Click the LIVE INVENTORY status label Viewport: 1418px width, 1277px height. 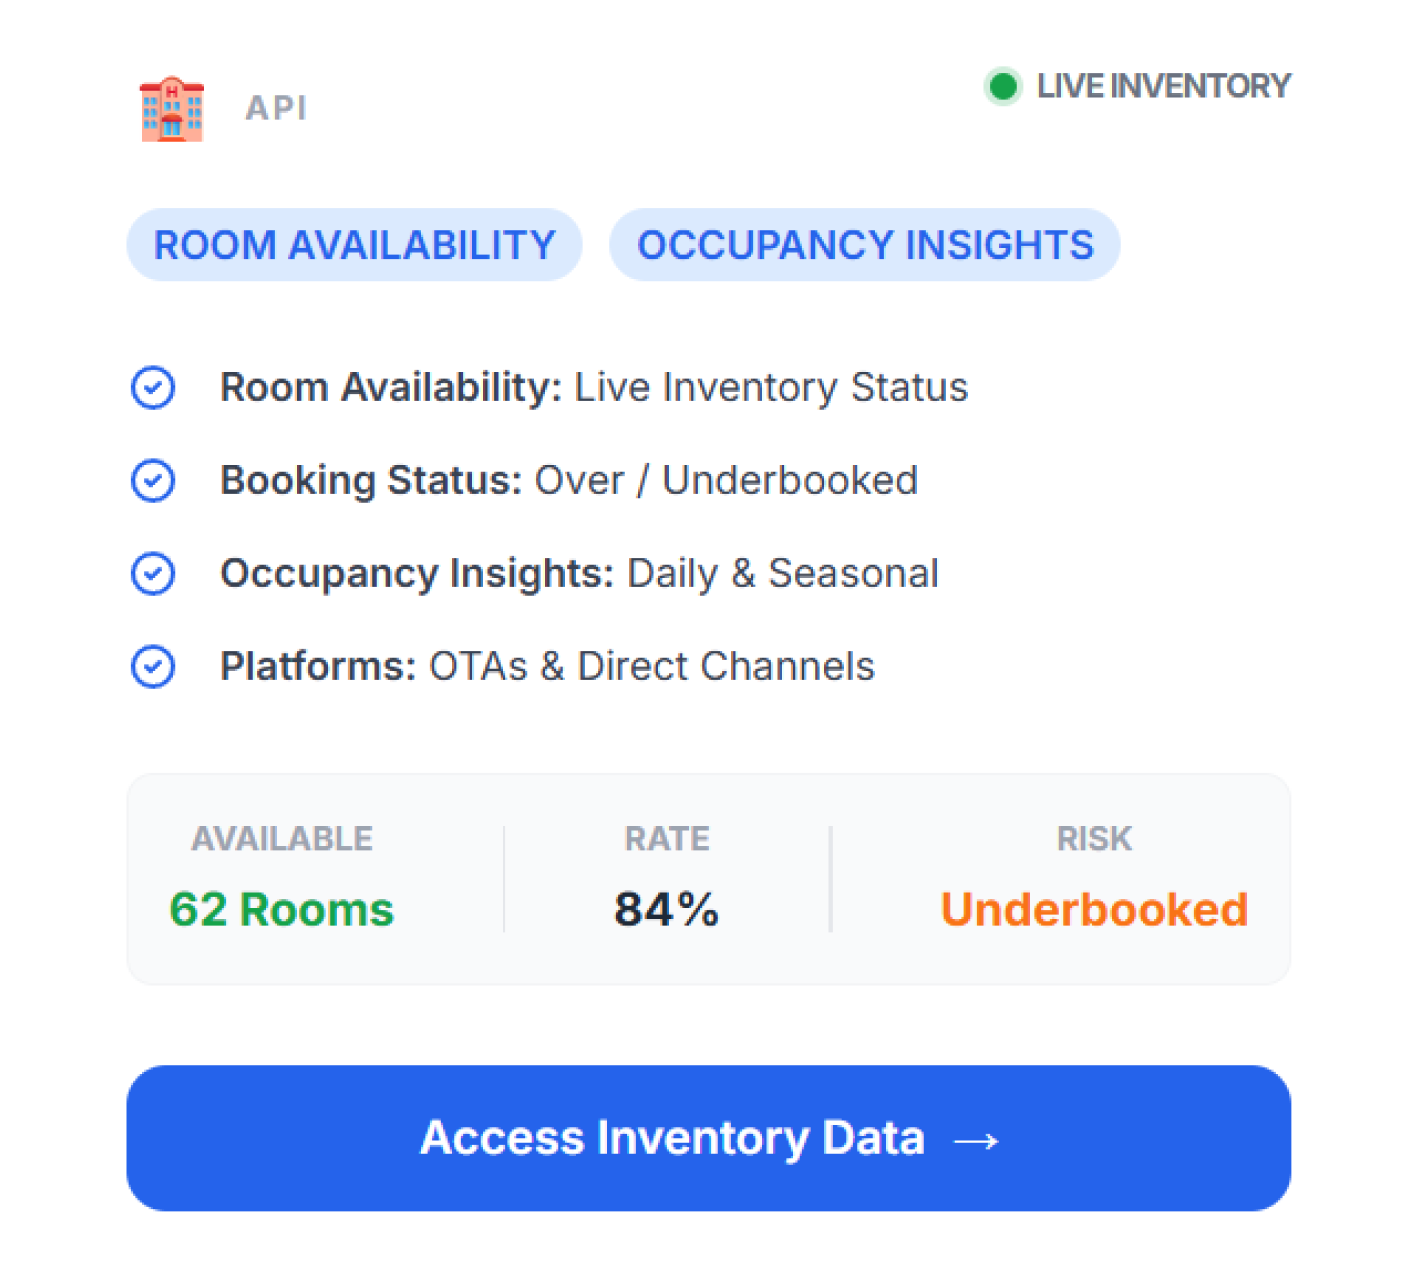pos(1163,87)
